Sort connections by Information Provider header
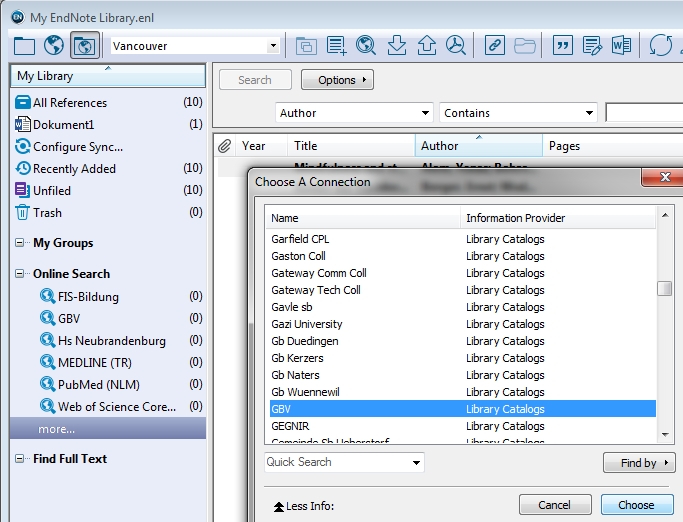 click(558, 218)
